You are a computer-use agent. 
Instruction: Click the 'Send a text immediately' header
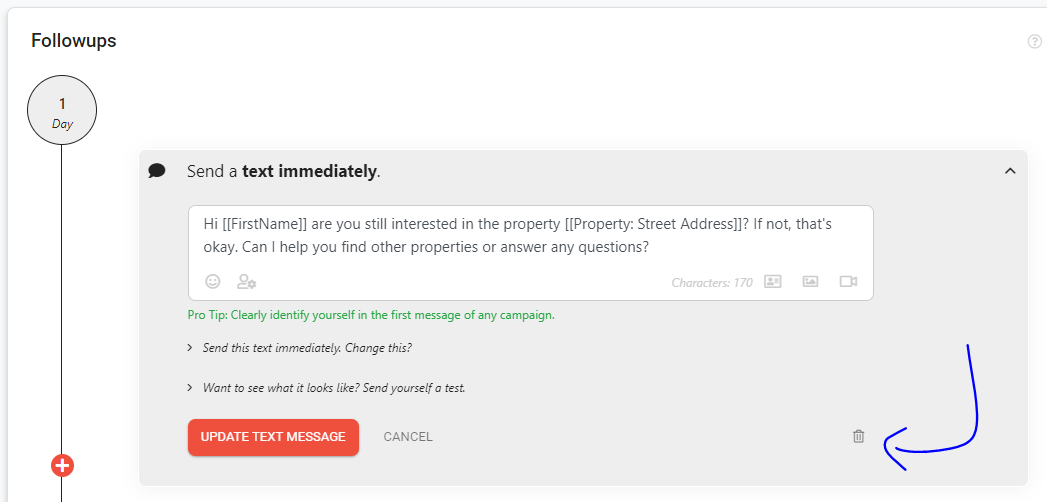[x=284, y=172]
